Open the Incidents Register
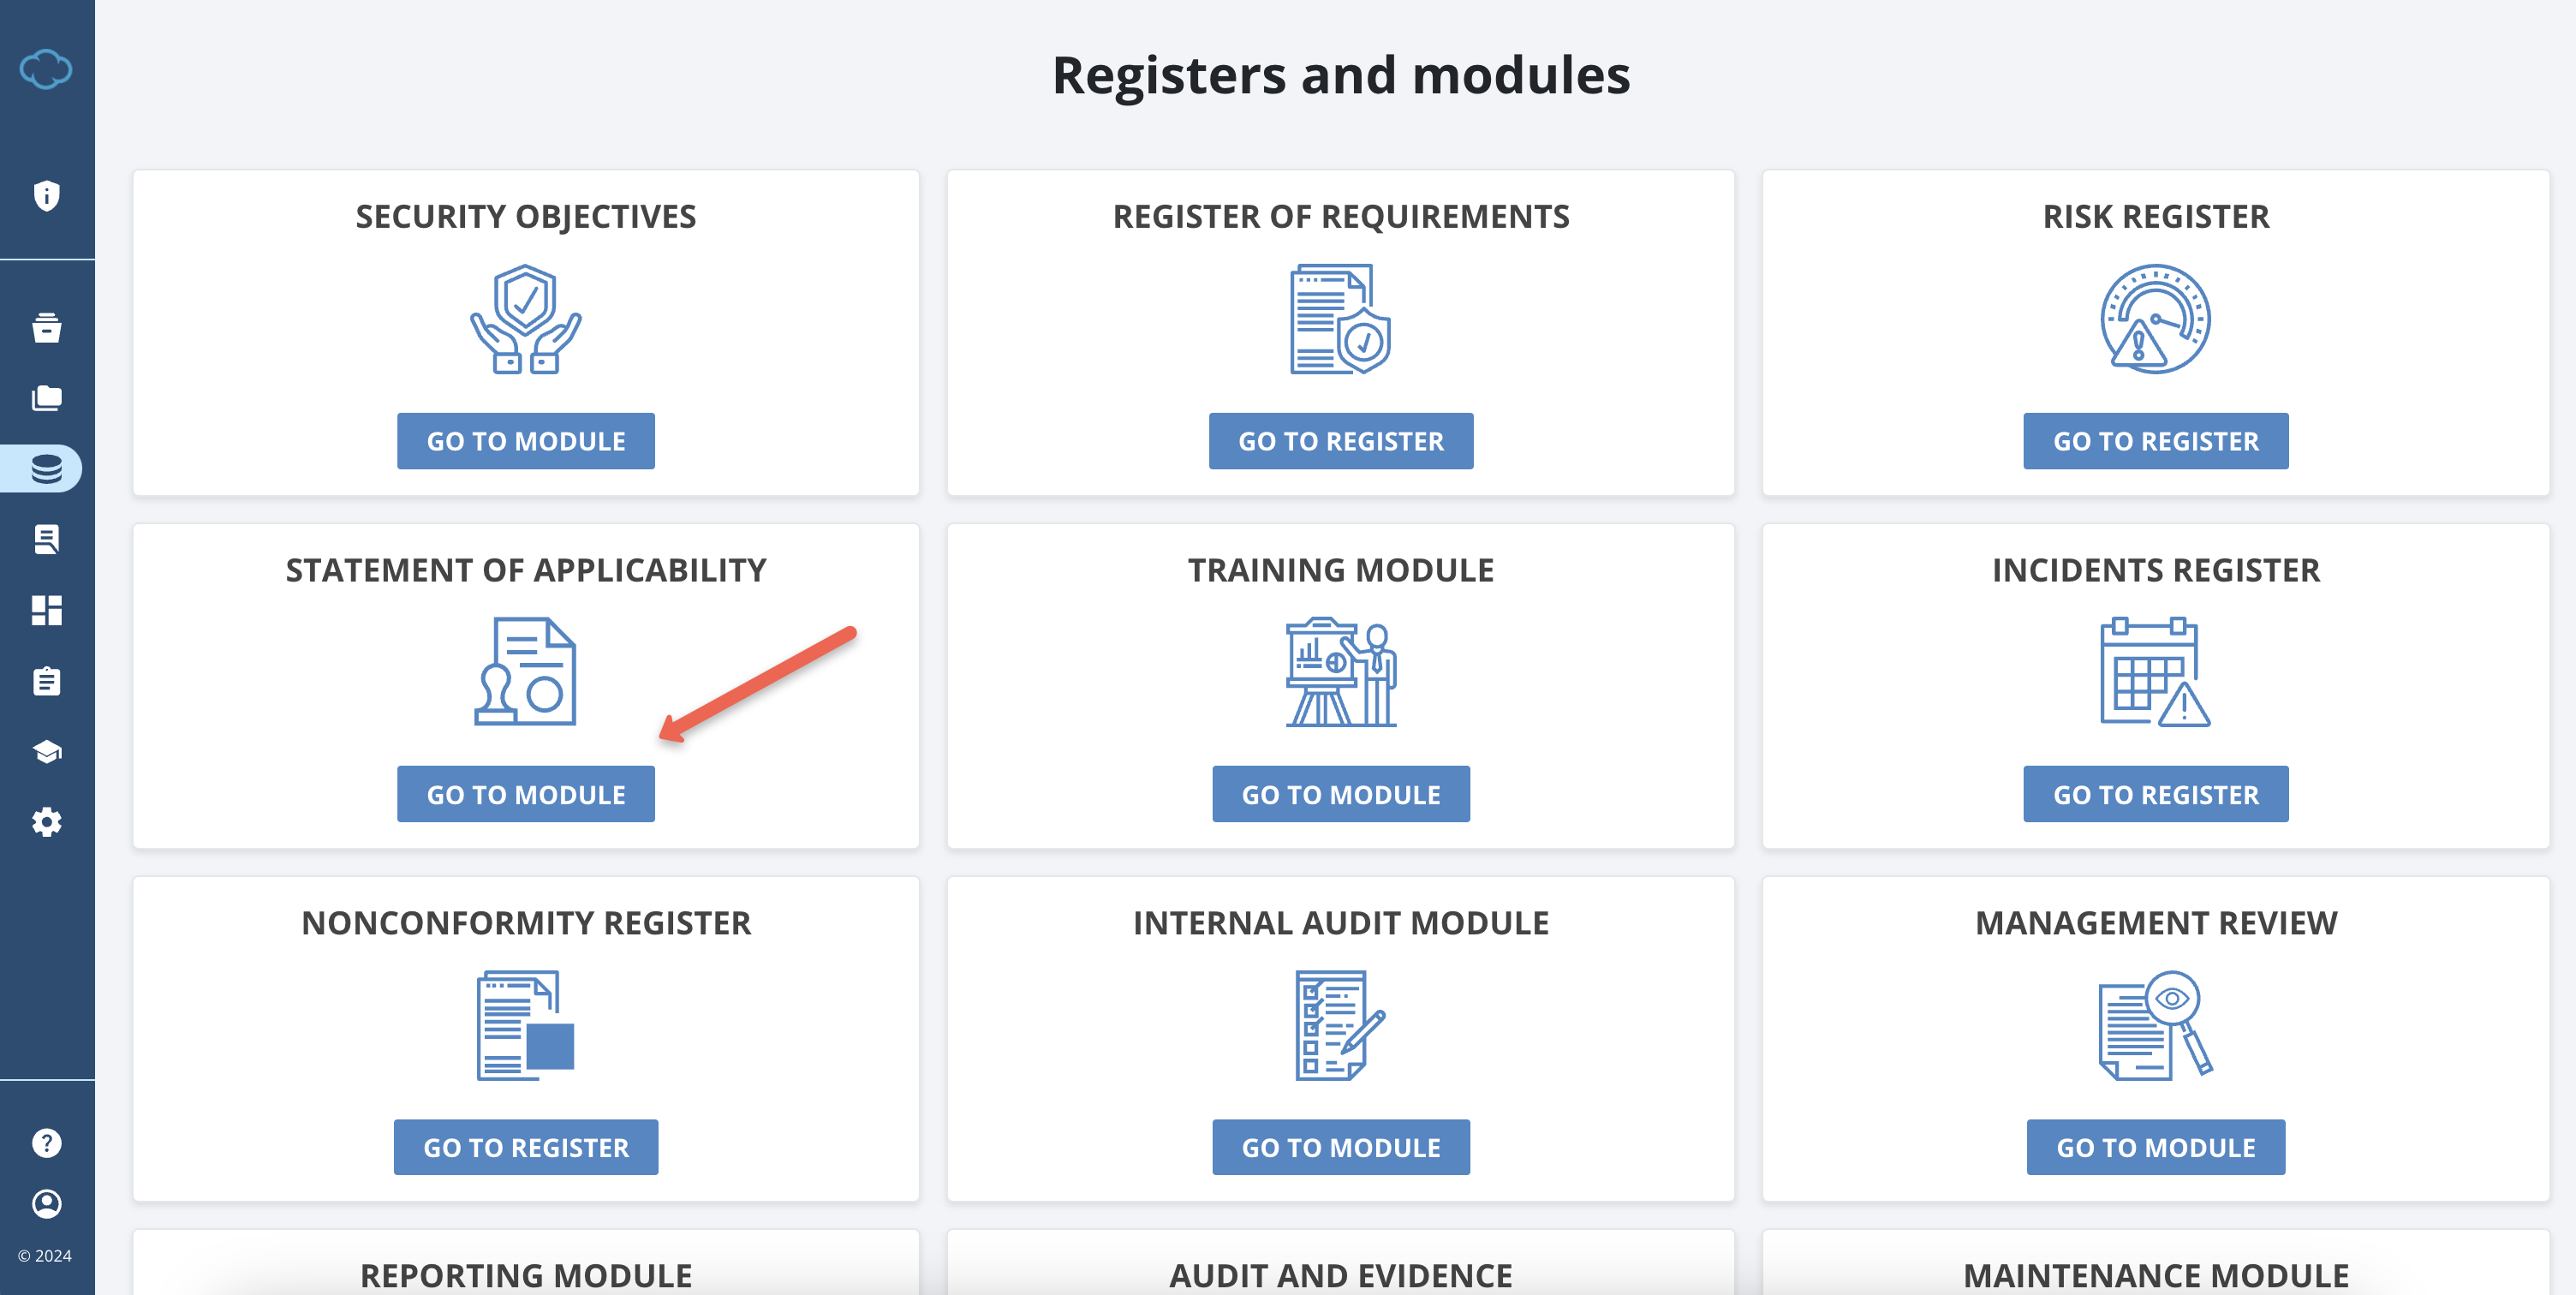 2155,794
